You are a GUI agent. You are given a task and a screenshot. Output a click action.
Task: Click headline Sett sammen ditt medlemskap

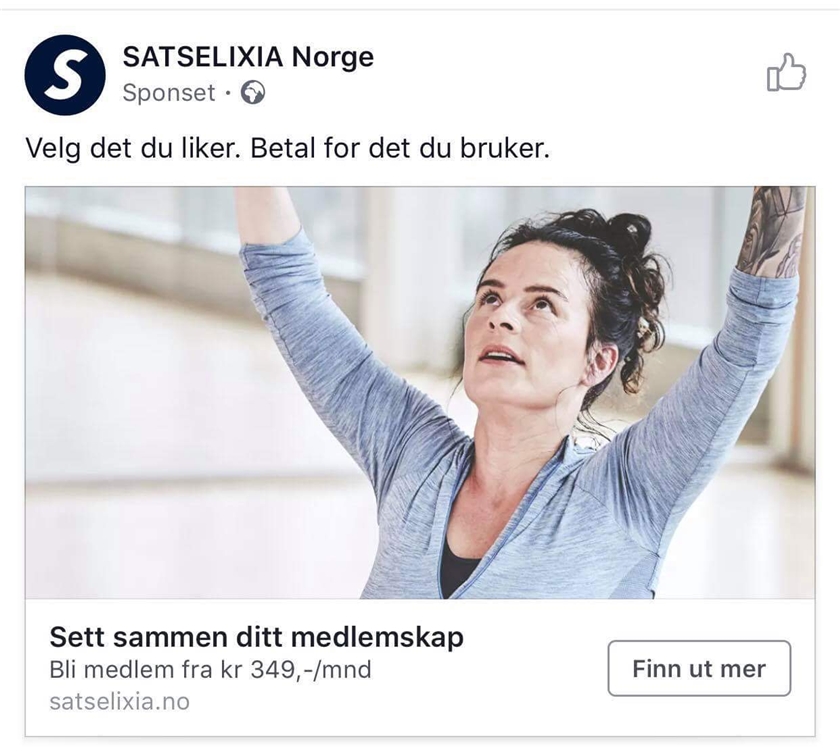(x=257, y=637)
